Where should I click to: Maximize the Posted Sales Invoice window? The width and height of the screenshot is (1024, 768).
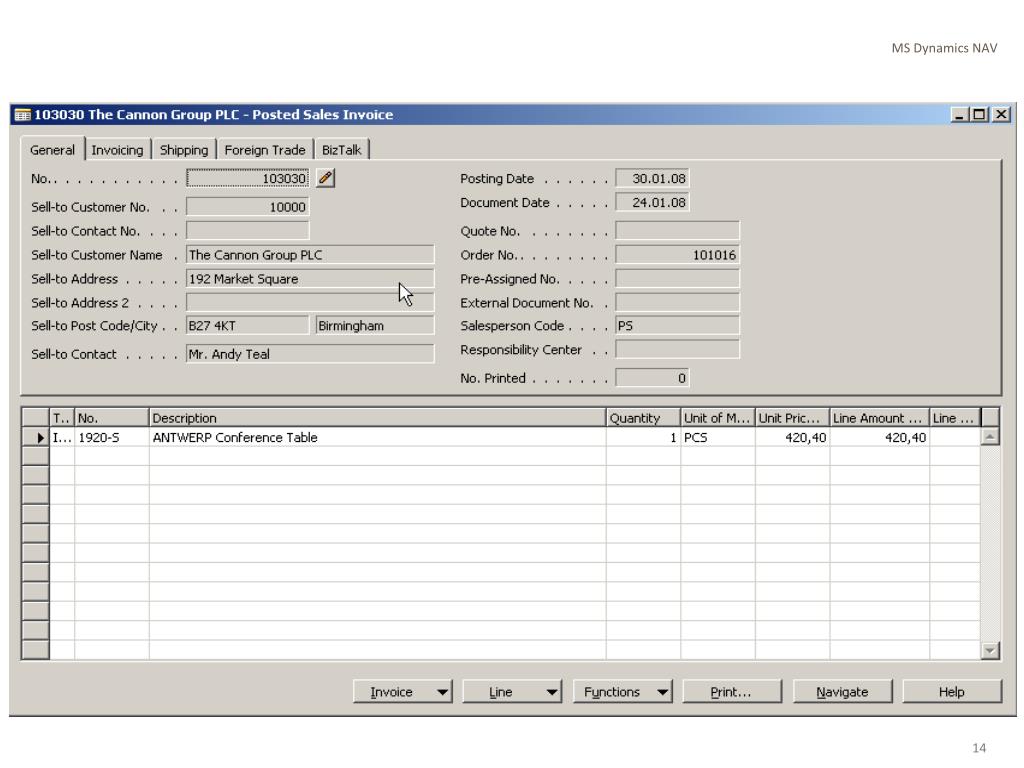pyautogui.click(x=979, y=115)
